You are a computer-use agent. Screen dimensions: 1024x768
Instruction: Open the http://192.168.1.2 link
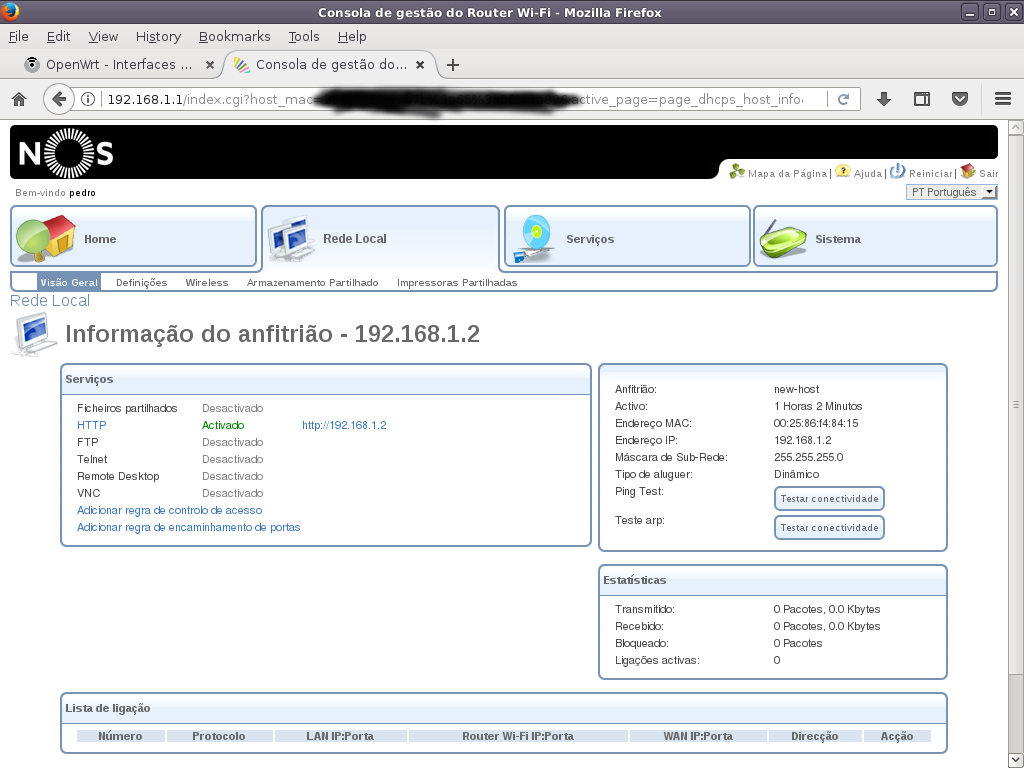pyautogui.click(x=344, y=425)
